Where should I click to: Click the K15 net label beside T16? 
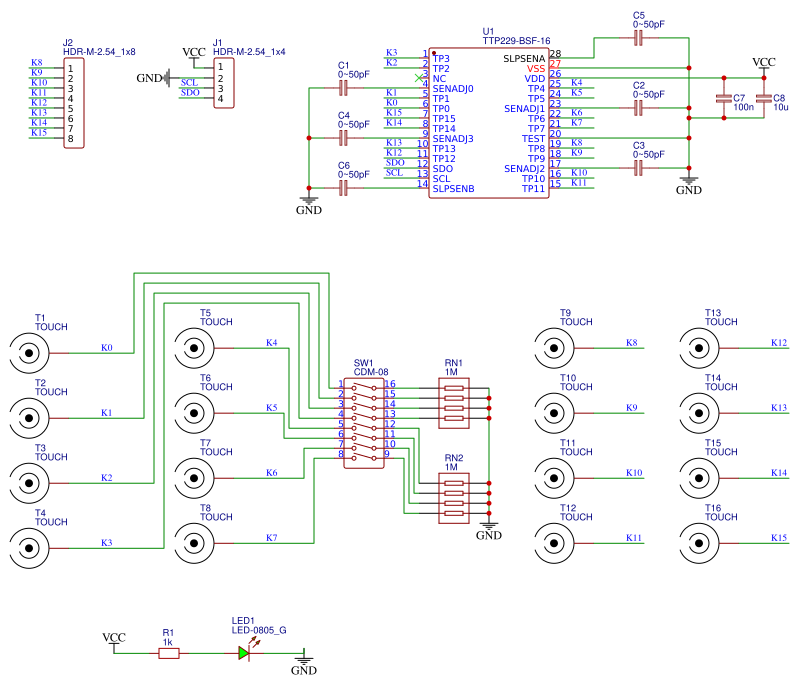779,538
